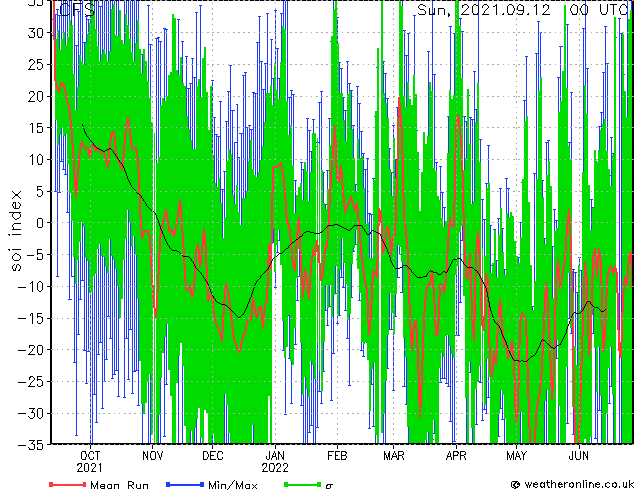This screenshot has width=634, height=490.
Task: Click the 5 value on y-axis
Action: point(40,191)
